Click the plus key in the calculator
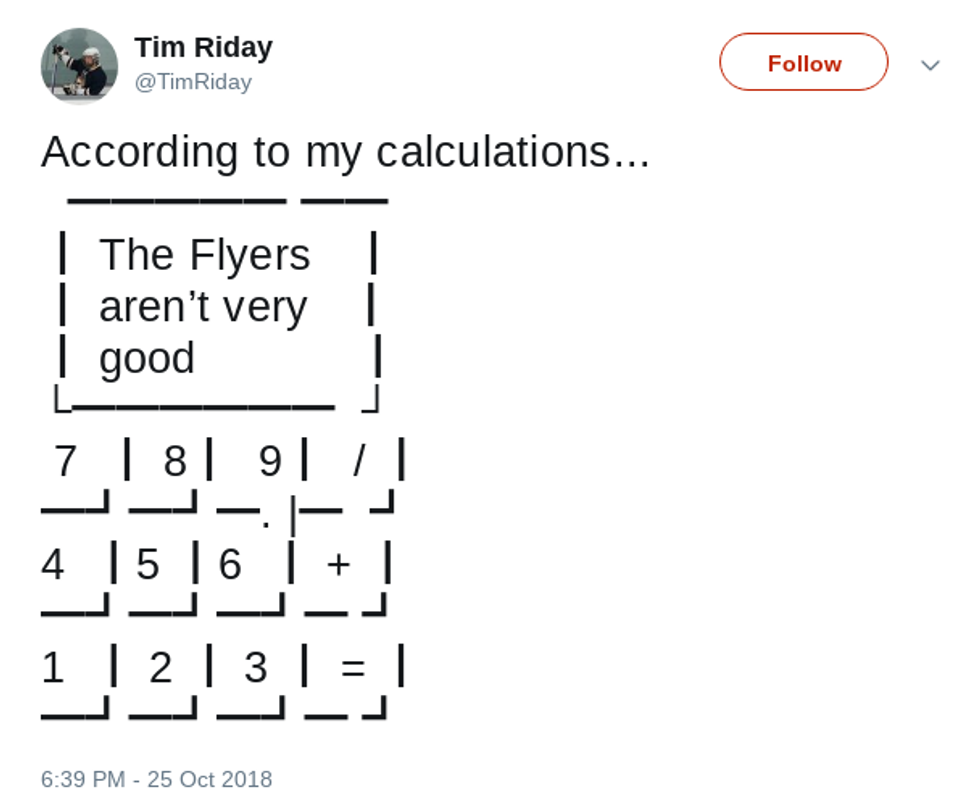This screenshot has height=808, width=980. [339, 565]
